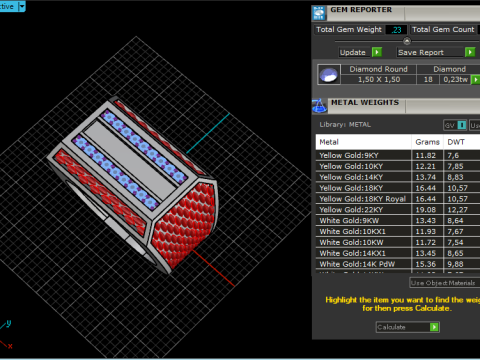Click the Gem Reporter panel icon
This screenshot has width=480, height=360.
click(x=319, y=13)
